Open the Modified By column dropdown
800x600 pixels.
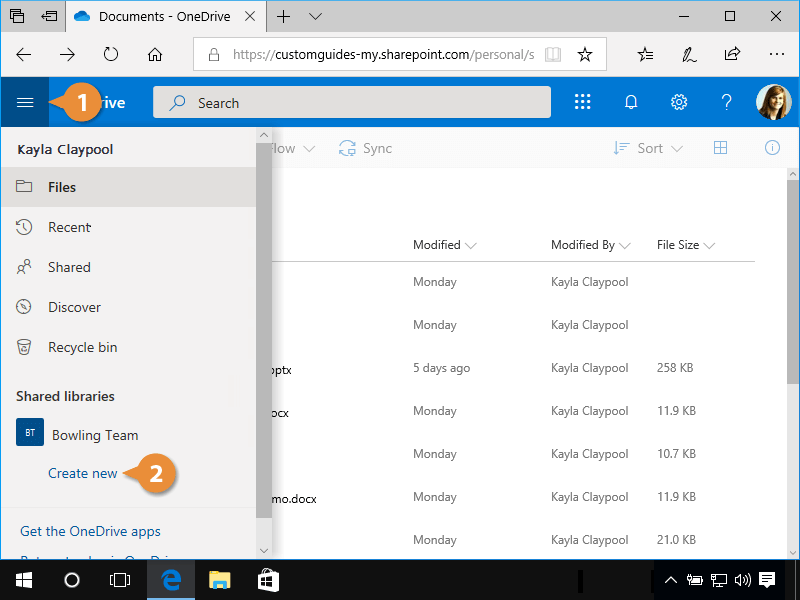tap(590, 245)
